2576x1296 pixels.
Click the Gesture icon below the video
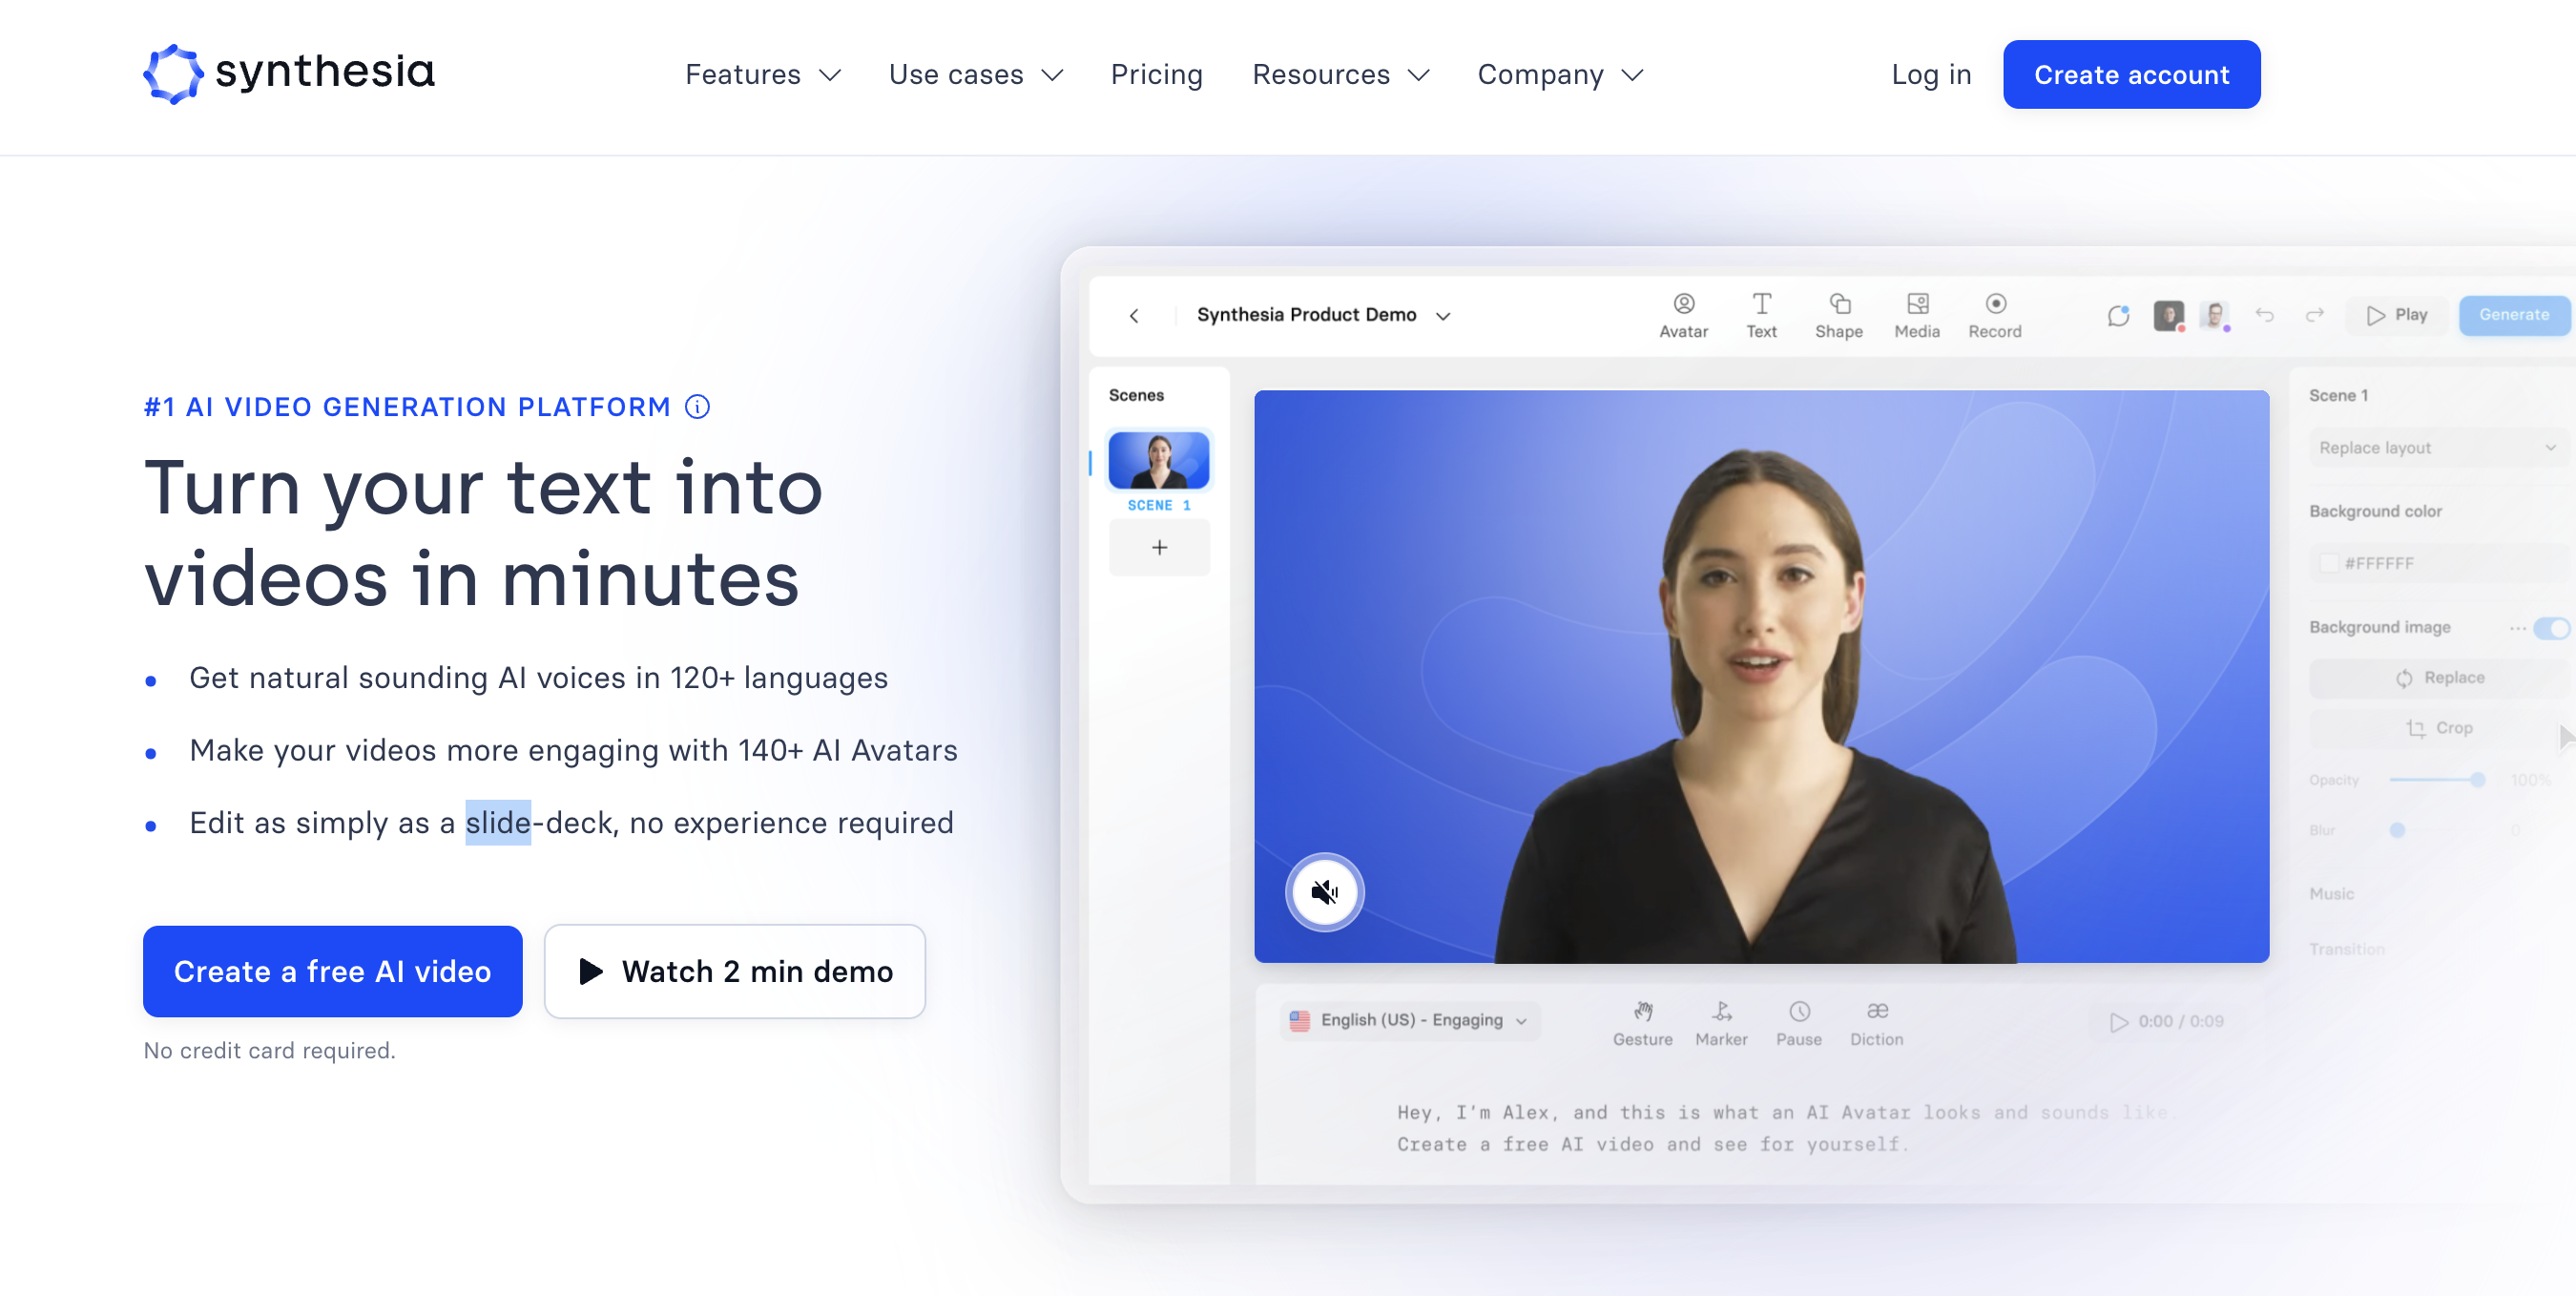pos(1642,1011)
